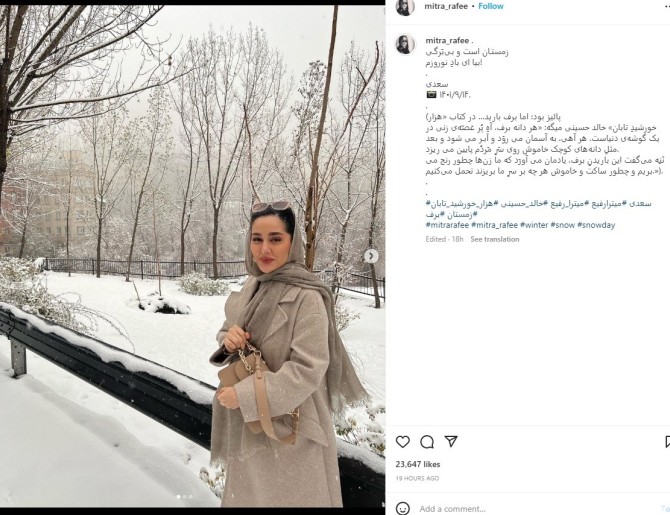Open mitra_rafee username in header
The width and height of the screenshot is (670, 515).
(x=446, y=6)
